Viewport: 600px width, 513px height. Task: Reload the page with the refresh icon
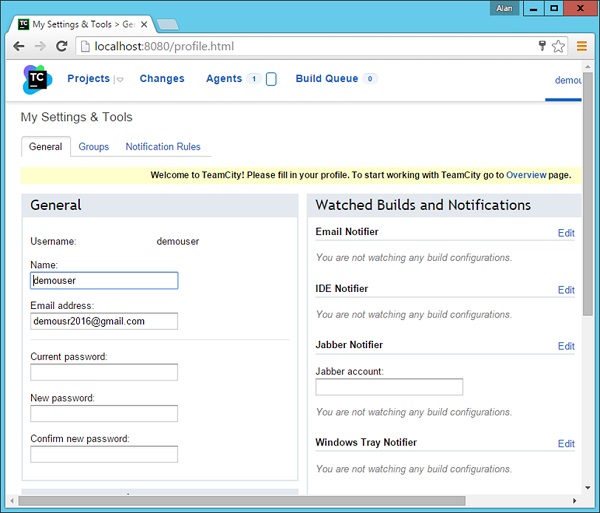tap(61, 46)
